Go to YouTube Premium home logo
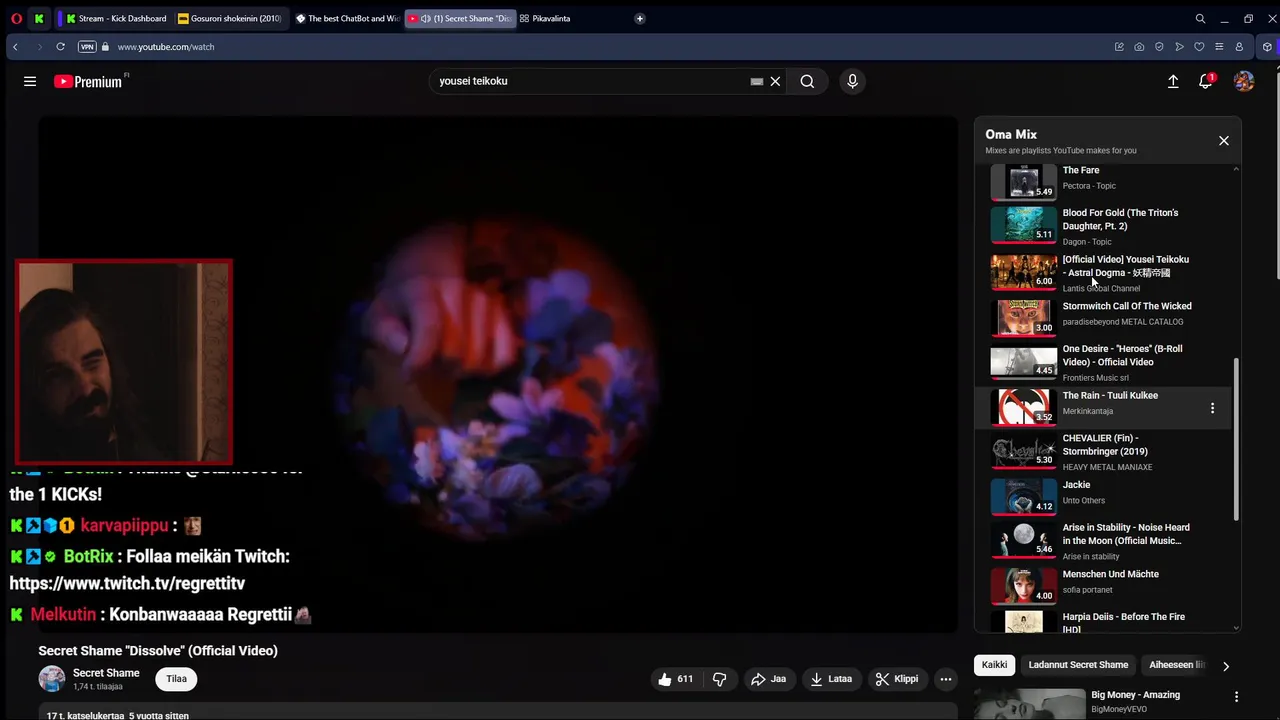This screenshot has width=1280, height=720. (88, 81)
